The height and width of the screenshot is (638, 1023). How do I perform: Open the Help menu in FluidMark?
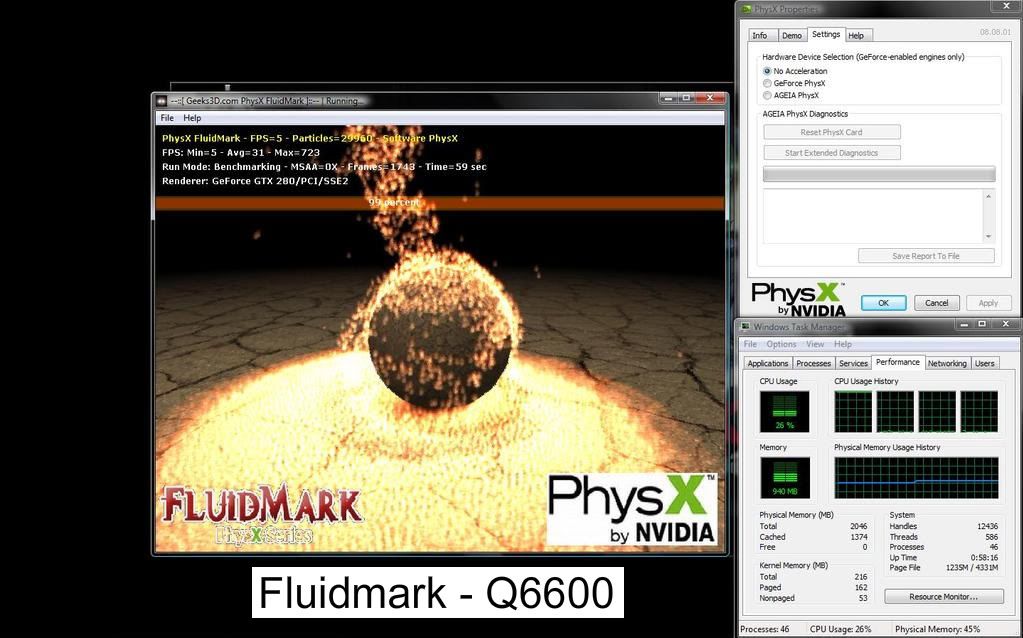[192, 118]
